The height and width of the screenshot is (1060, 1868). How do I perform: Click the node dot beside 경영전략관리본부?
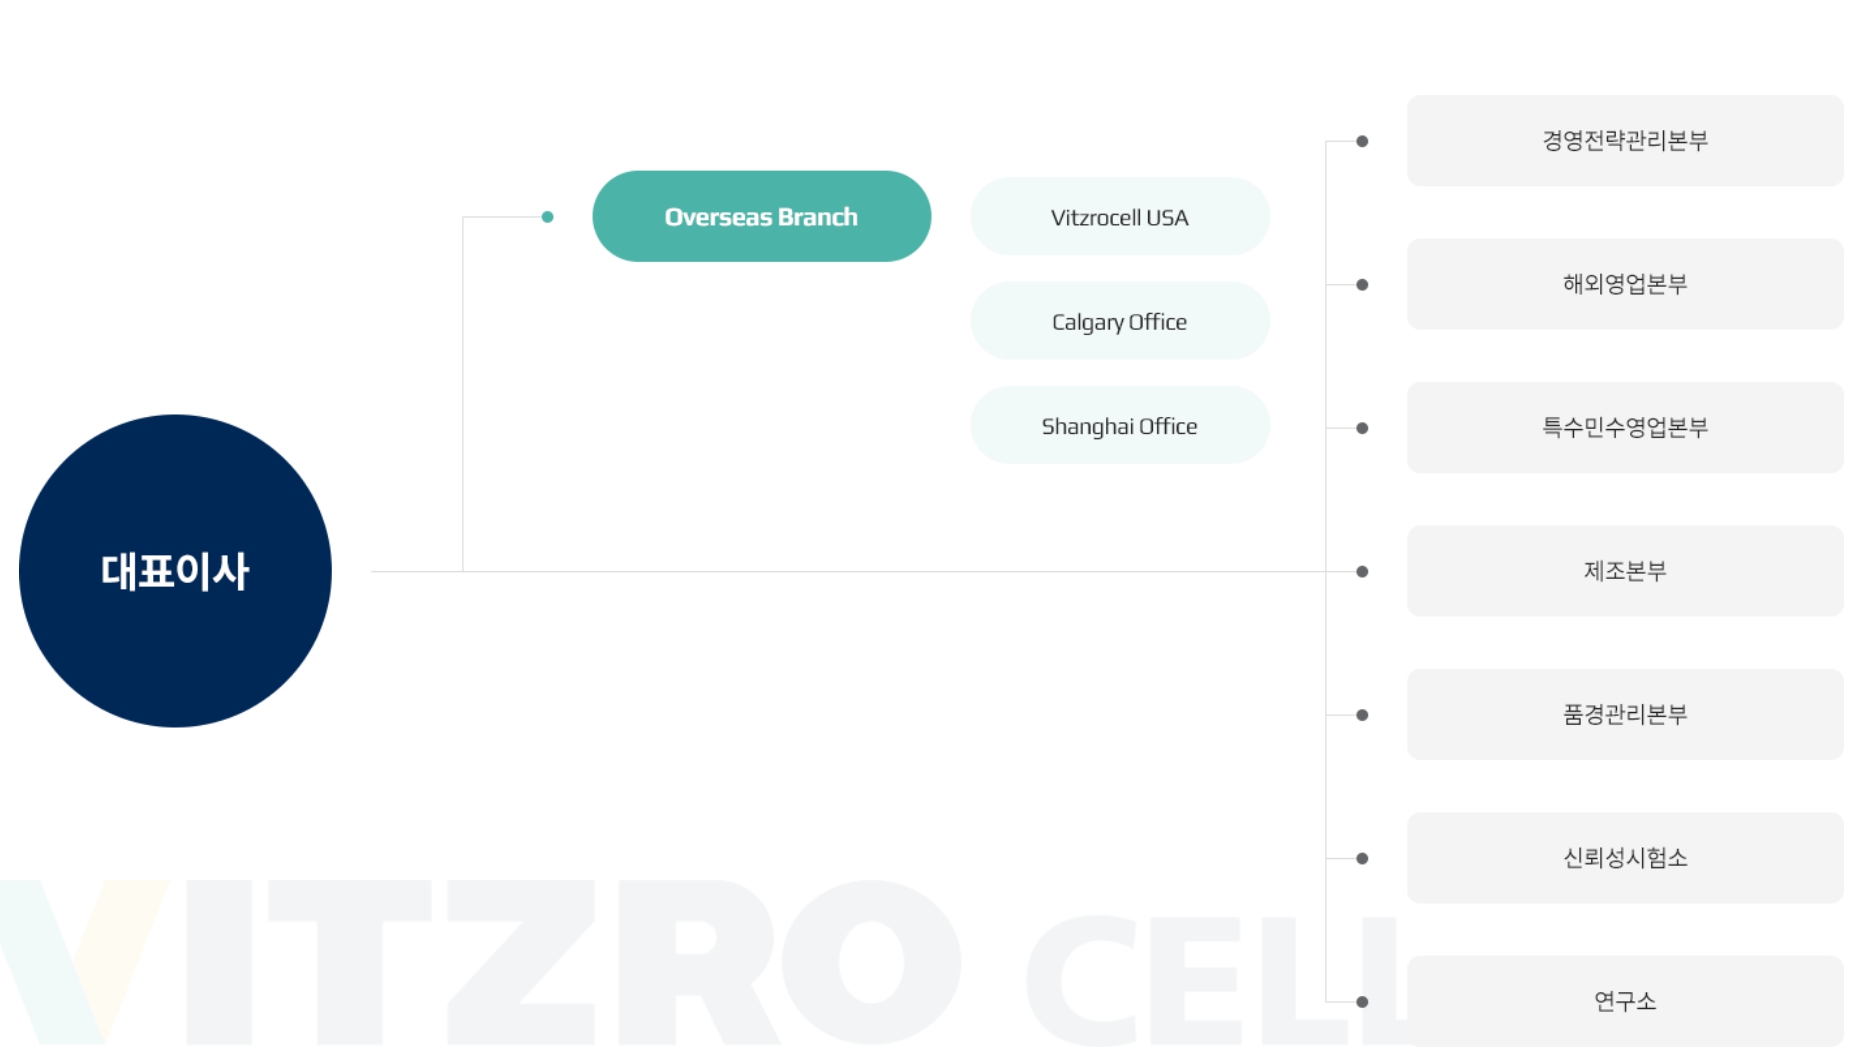point(1362,141)
